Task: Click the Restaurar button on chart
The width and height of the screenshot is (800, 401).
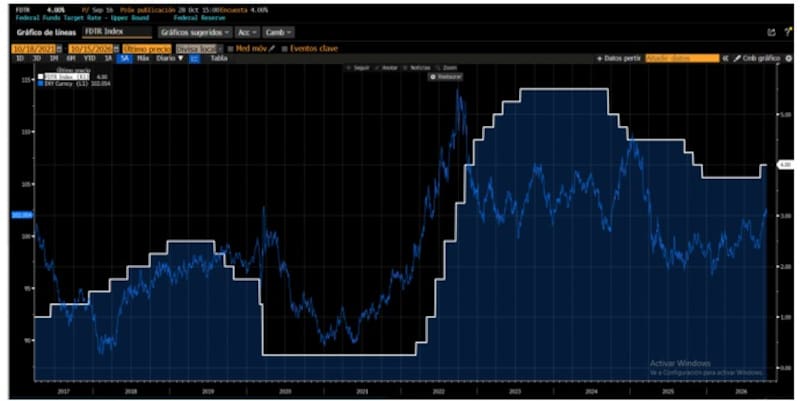Action: click(445, 77)
